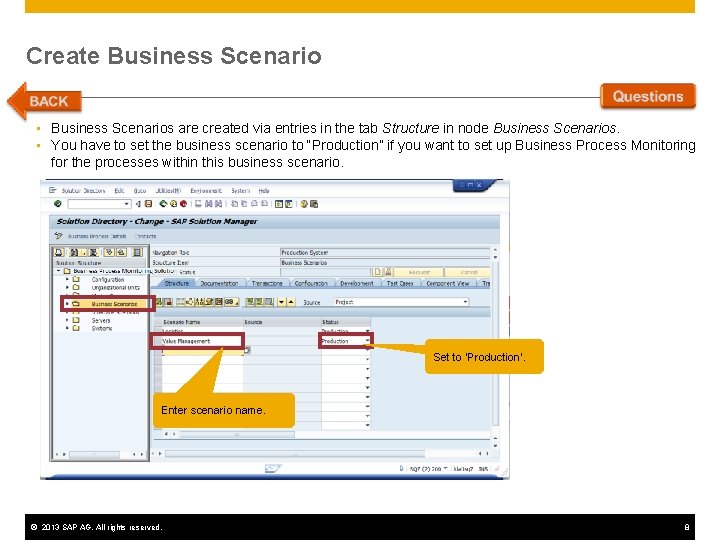Click the Cancel button beside Status field
The height and width of the screenshot is (540, 720).
pos(467,272)
